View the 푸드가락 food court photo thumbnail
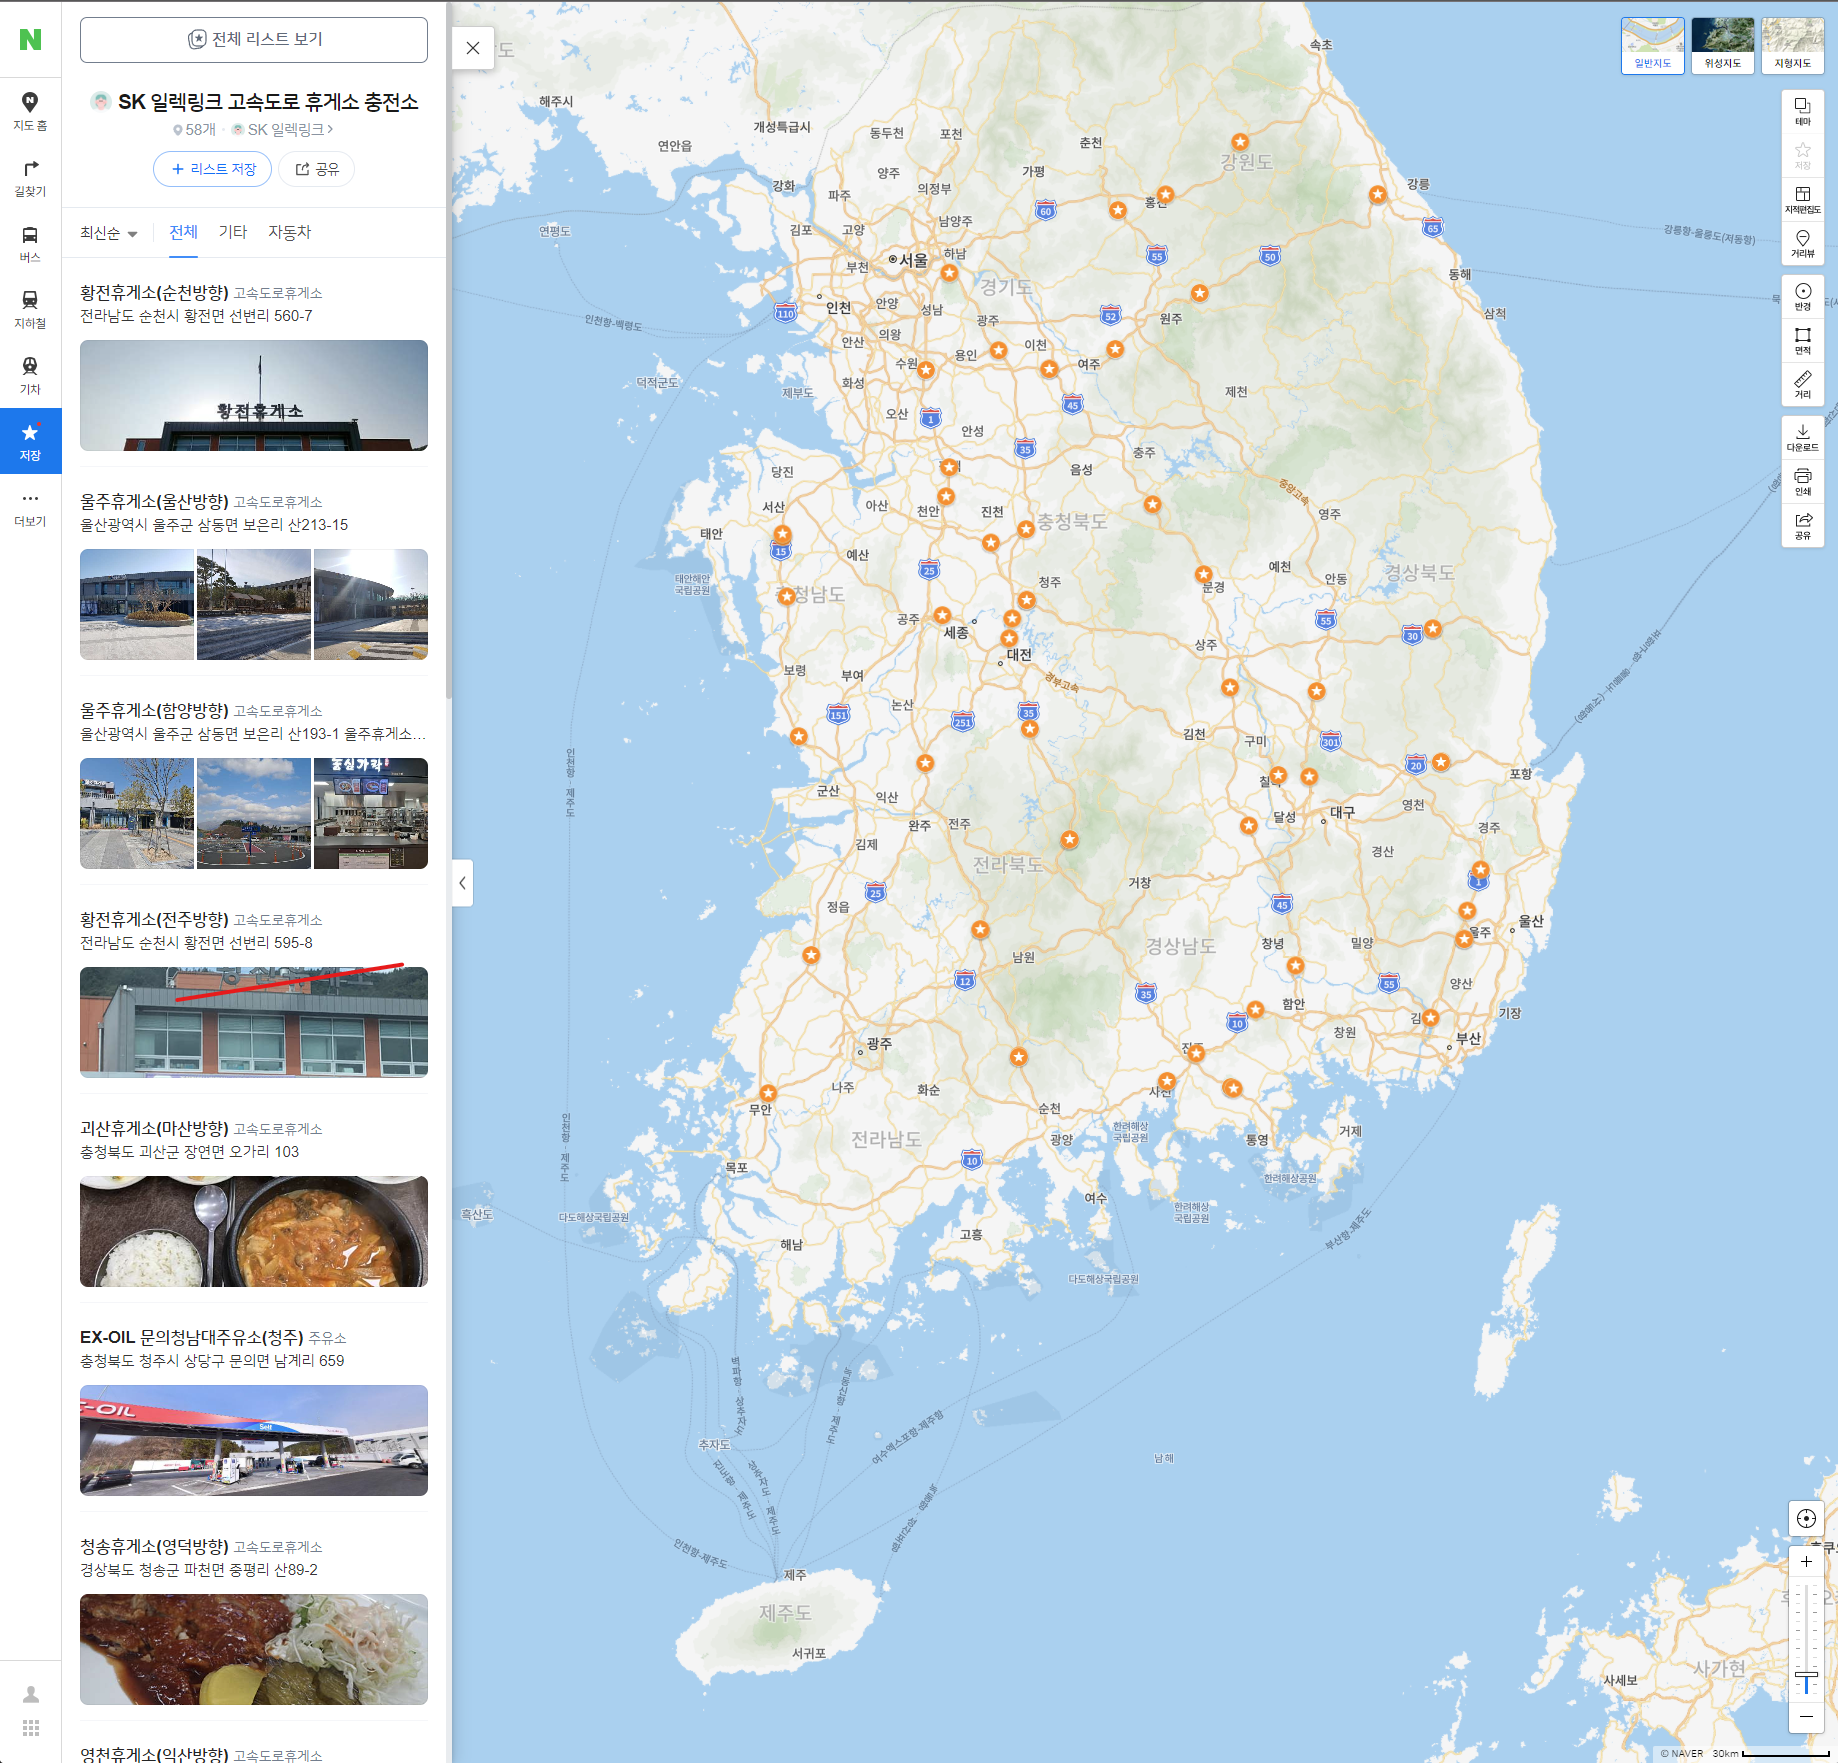Screen dimensions: 1838x1763 click(371, 813)
